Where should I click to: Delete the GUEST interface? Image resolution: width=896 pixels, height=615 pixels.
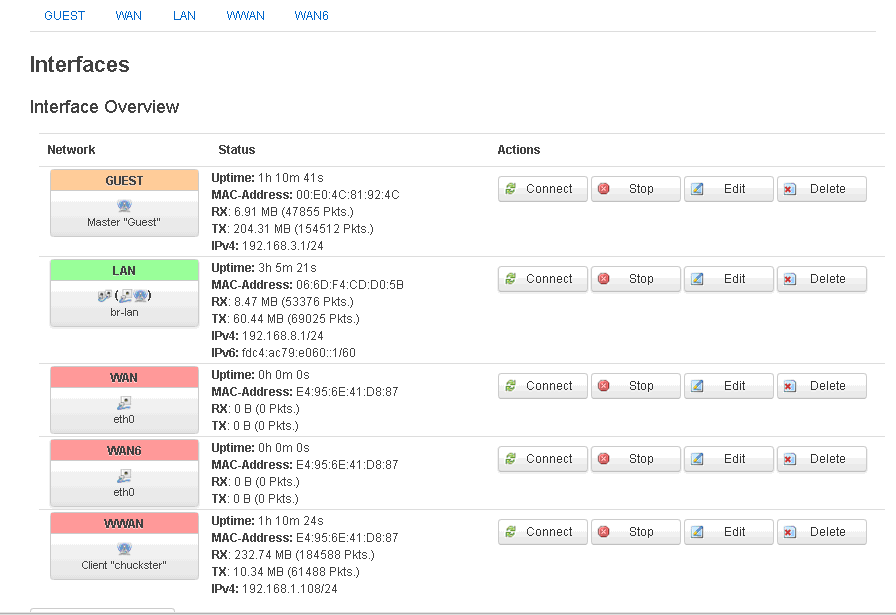click(x=822, y=189)
